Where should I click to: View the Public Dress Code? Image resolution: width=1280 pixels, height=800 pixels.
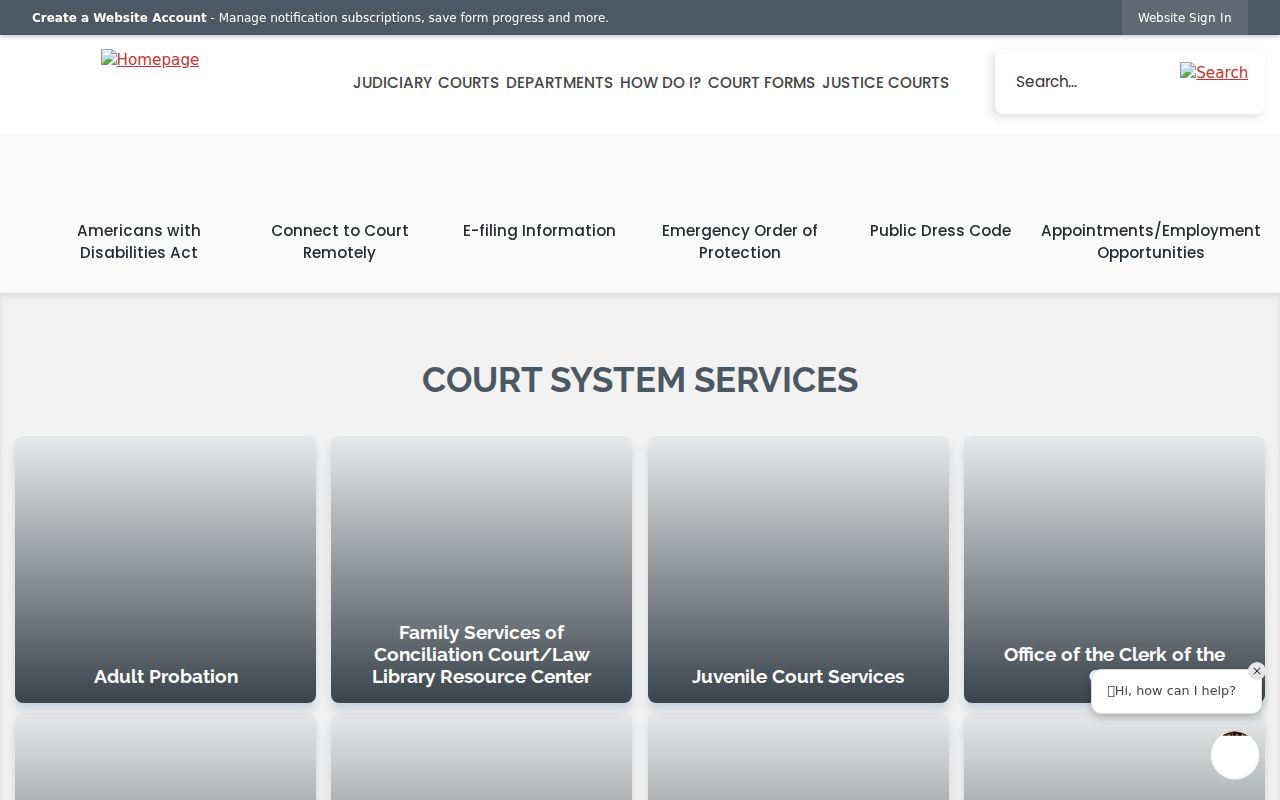940,230
